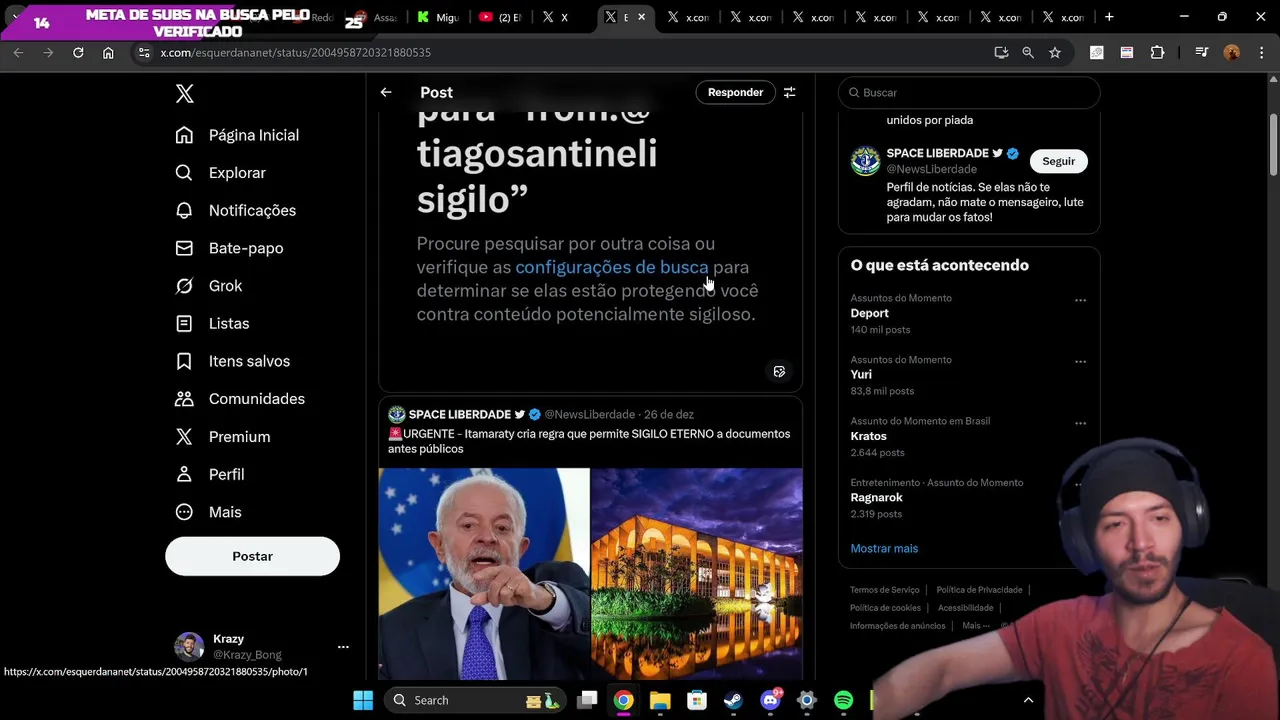1280x720 pixels.
Task: Open Termos de Serviço footer link
Action: [884, 590]
